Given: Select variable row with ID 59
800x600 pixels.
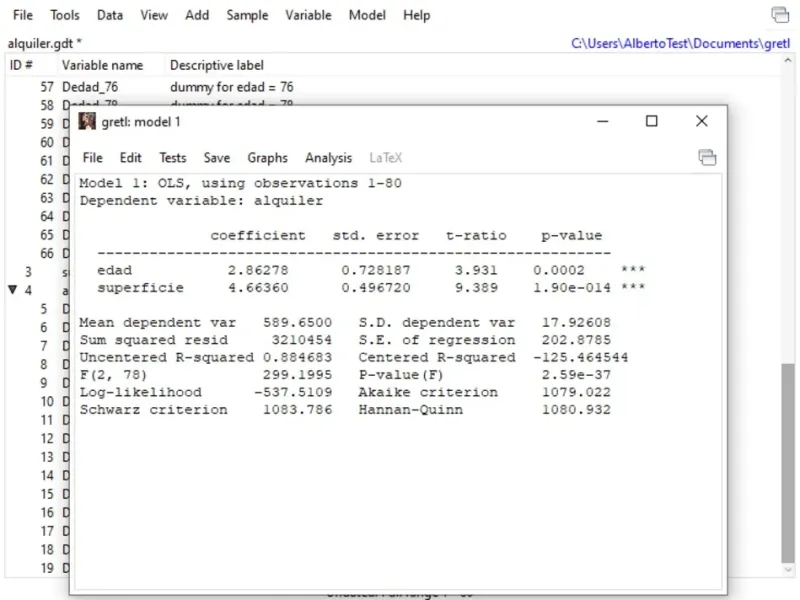Looking at the screenshot, I should (x=37, y=123).
